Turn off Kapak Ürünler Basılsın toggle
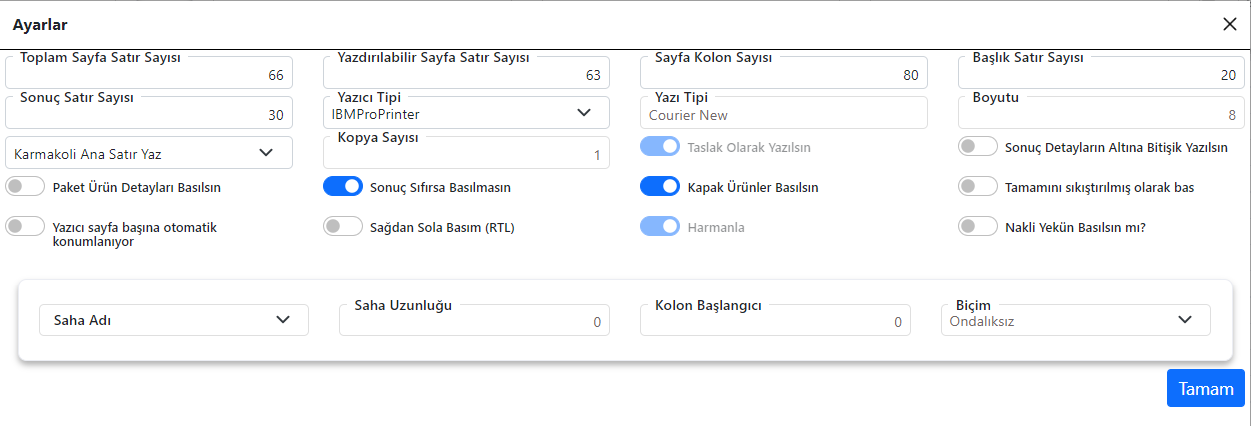Image resolution: width=1251 pixels, height=426 pixels. (x=660, y=186)
